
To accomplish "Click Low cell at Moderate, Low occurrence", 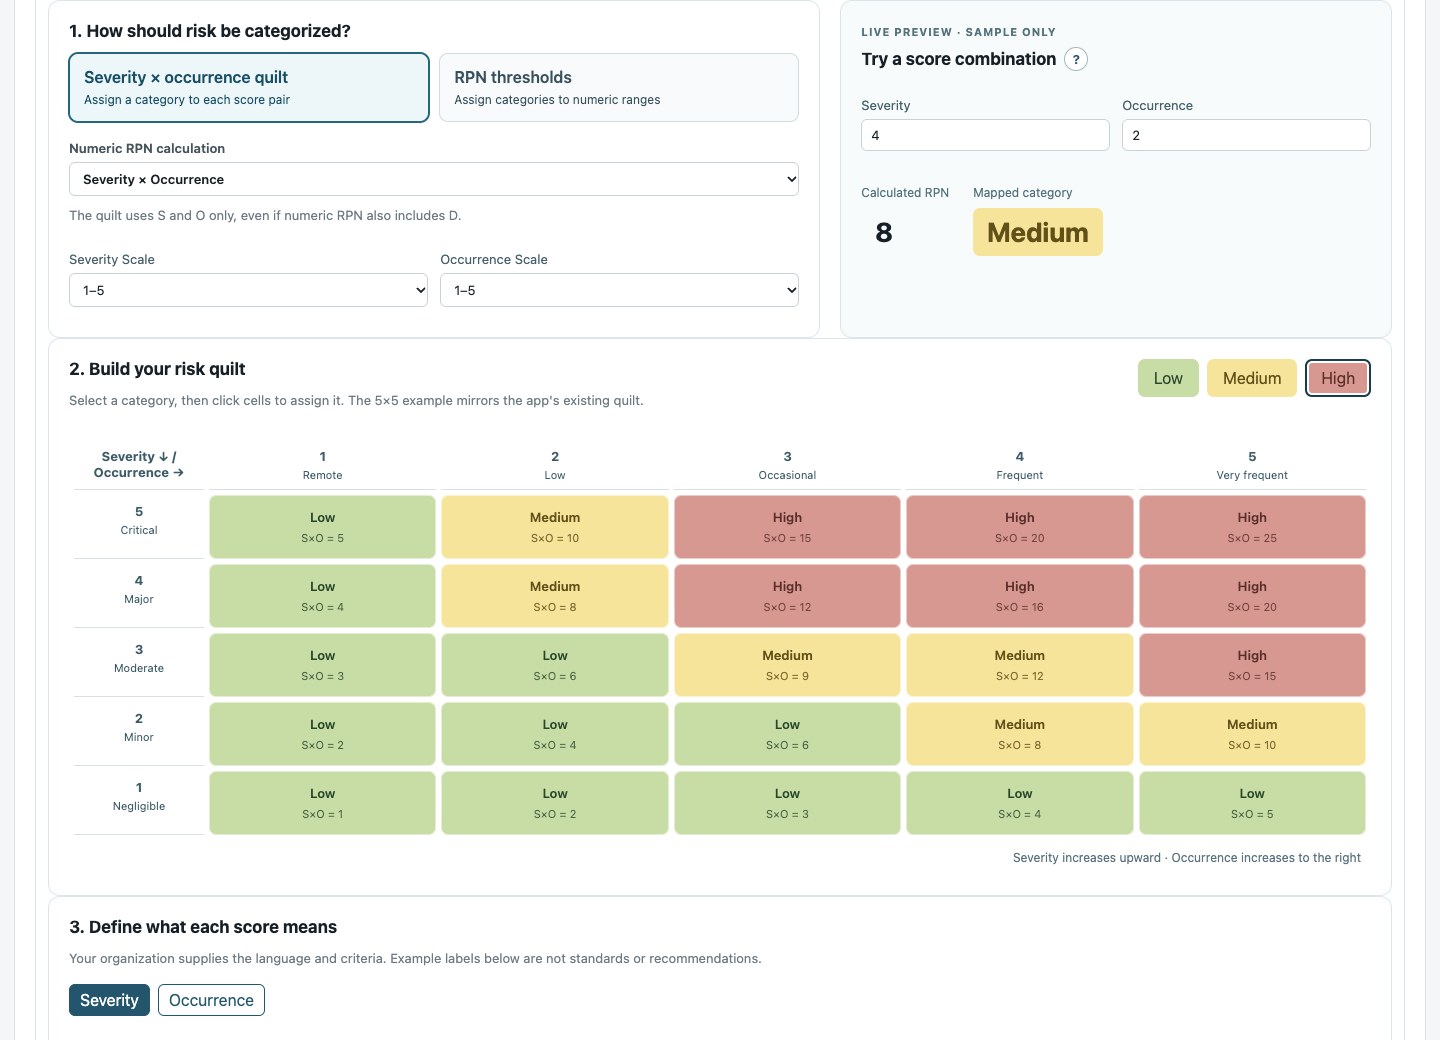I will click(555, 665).
